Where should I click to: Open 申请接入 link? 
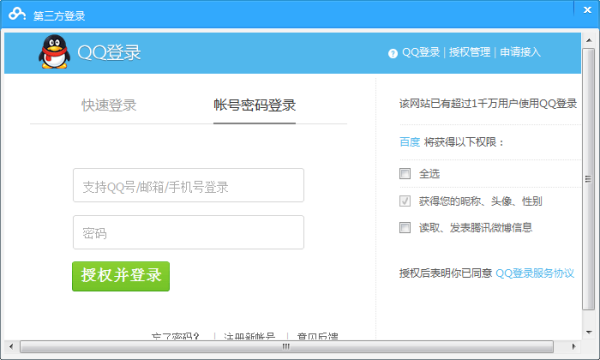click(520, 52)
